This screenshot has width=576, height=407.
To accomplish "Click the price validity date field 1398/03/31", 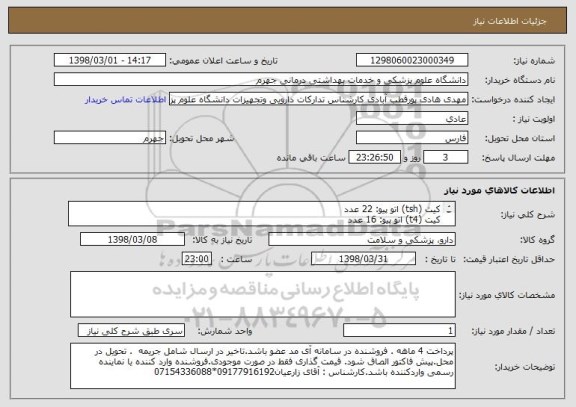I will click(x=363, y=259).
